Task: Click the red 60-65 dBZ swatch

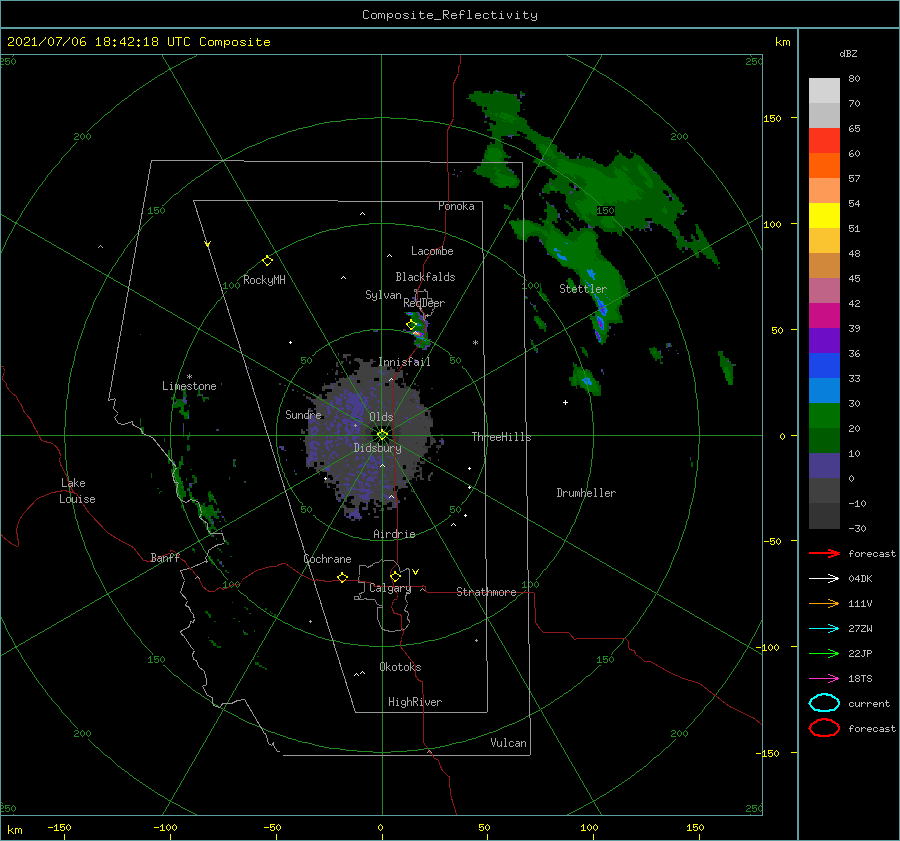Action: tap(824, 141)
